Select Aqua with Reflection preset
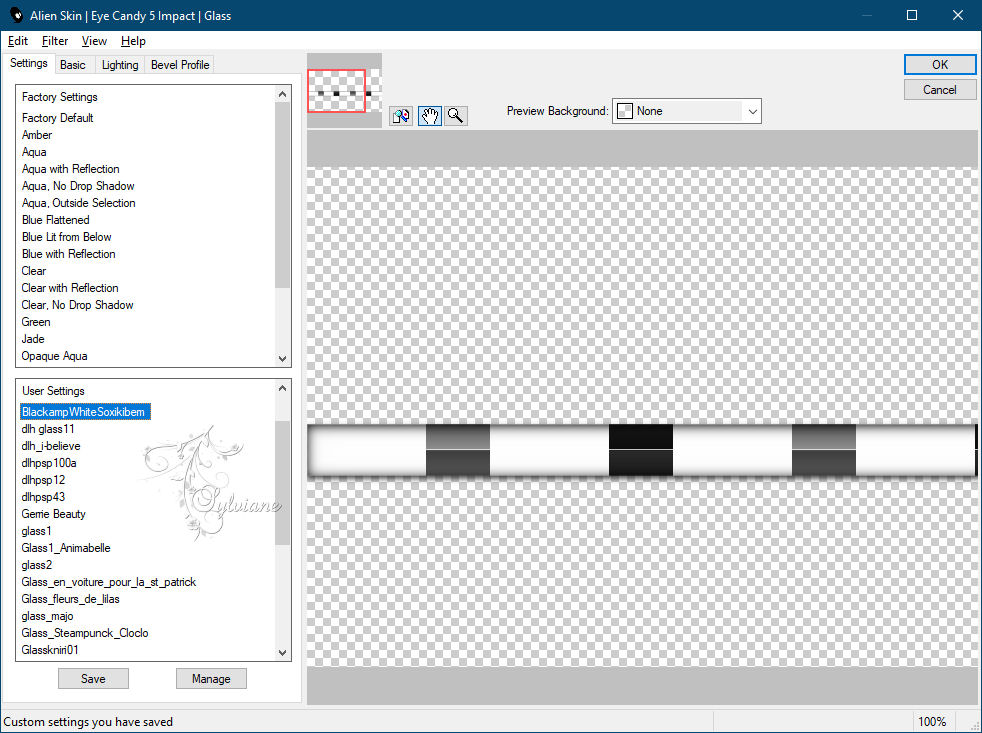 tap(71, 169)
